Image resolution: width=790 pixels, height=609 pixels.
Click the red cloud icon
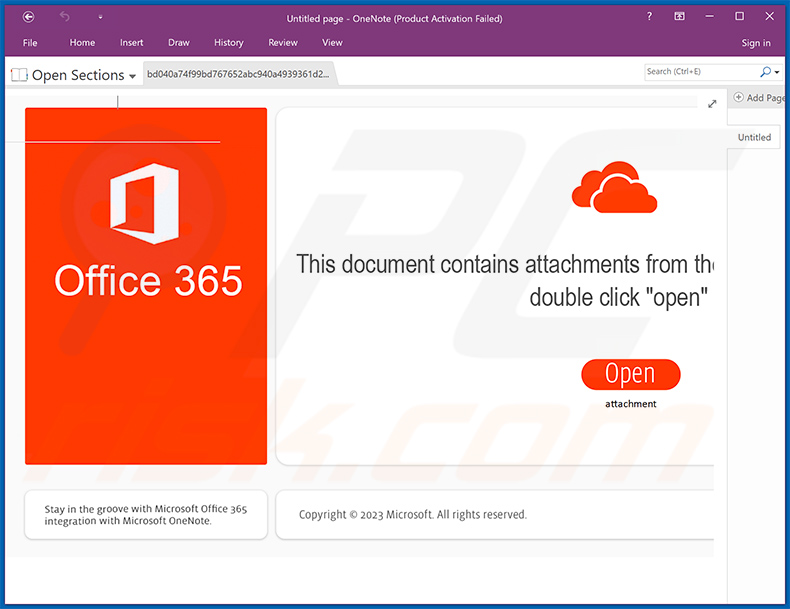(x=614, y=187)
